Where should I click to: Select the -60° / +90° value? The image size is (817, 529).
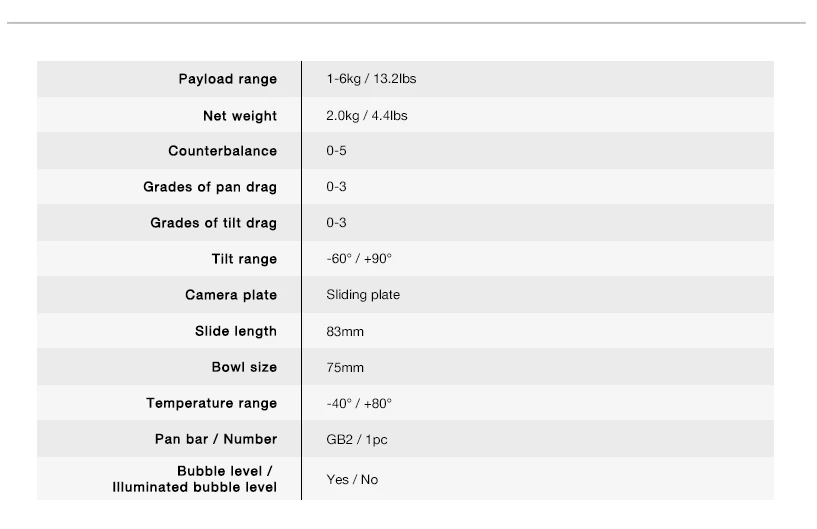[359, 259]
